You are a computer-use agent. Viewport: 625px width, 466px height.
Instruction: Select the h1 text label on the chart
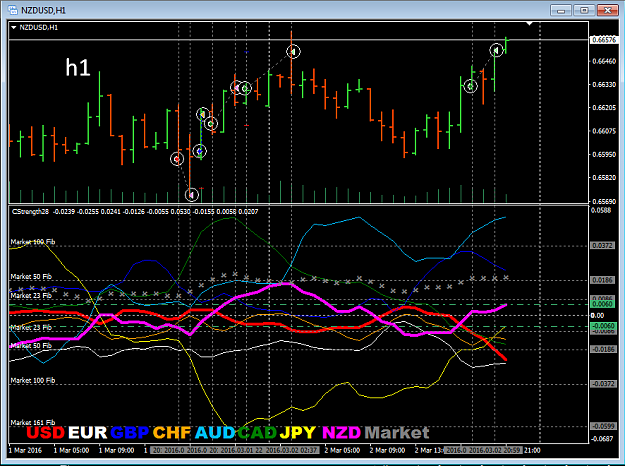pos(78,67)
